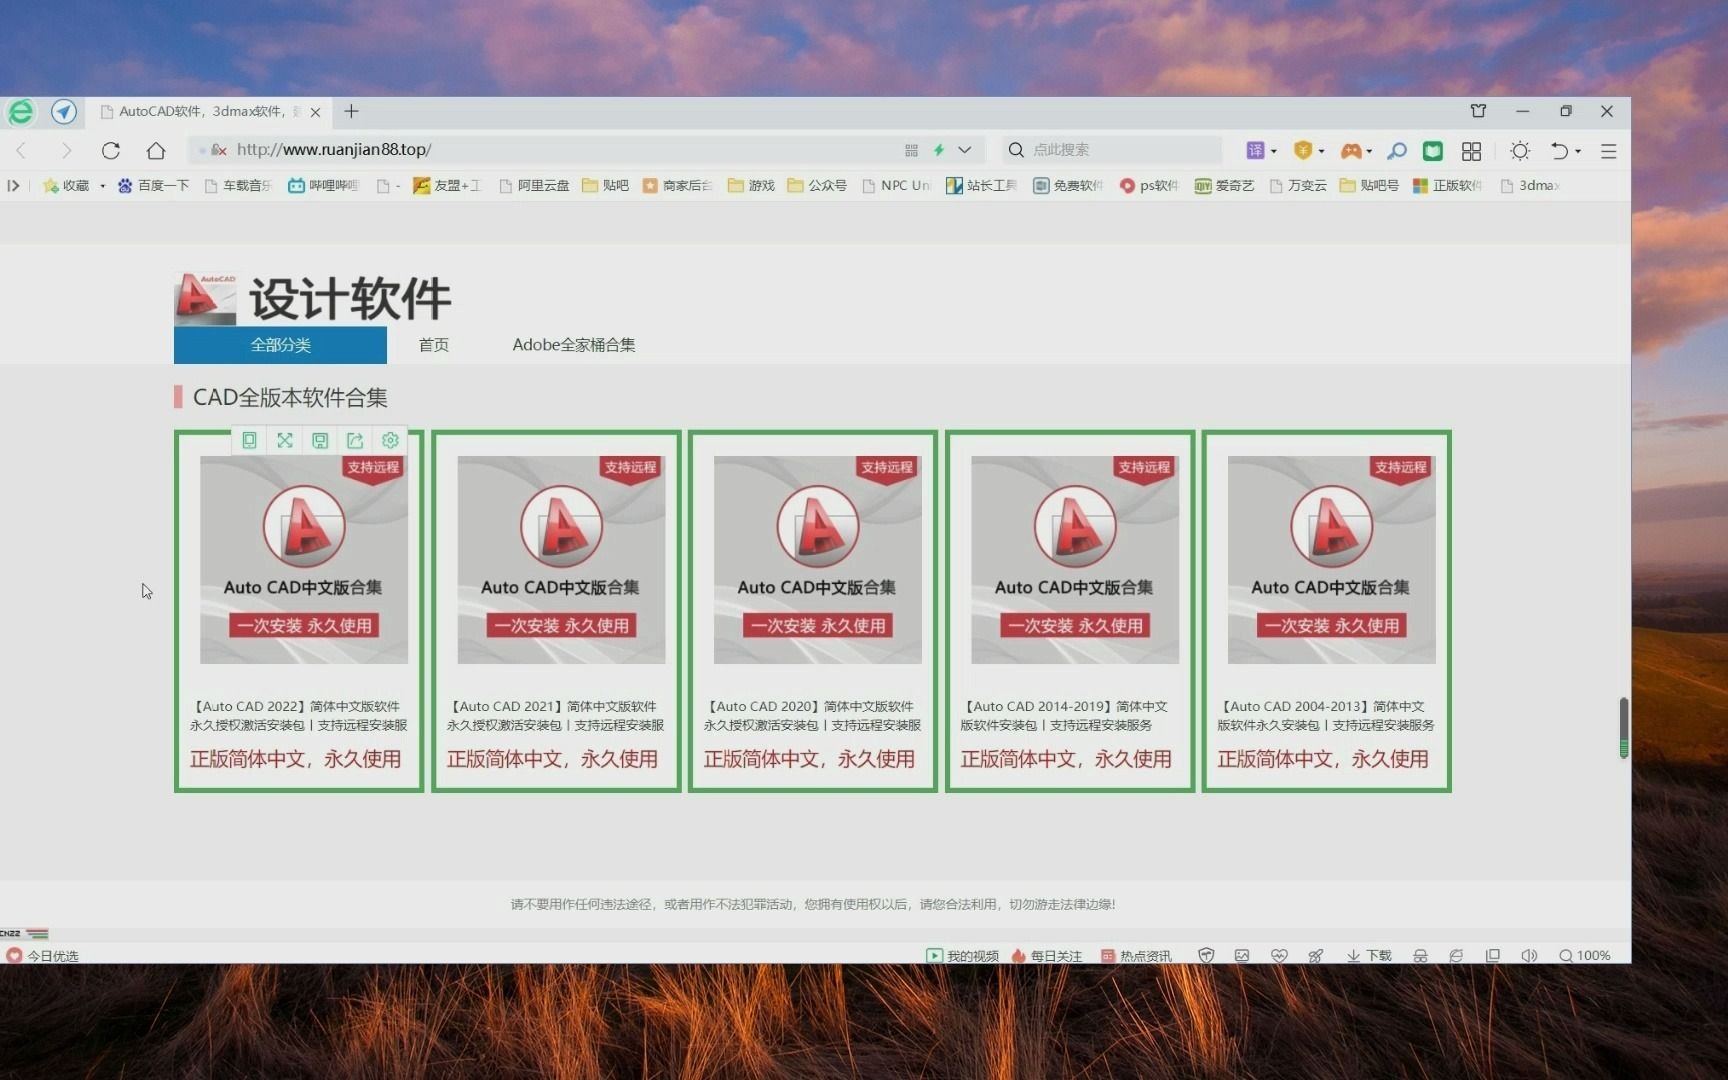1728x1080 pixels.
Task: Close the AutoCAD软件 browser tab
Action: tap(315, 112)
